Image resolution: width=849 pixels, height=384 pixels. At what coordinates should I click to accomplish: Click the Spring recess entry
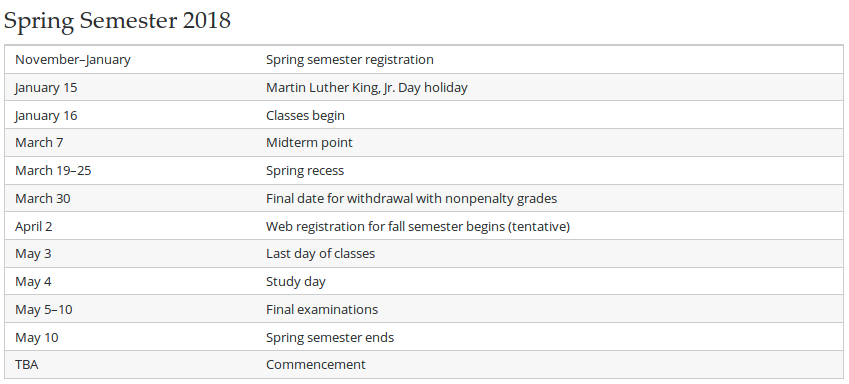pos(305,171)
